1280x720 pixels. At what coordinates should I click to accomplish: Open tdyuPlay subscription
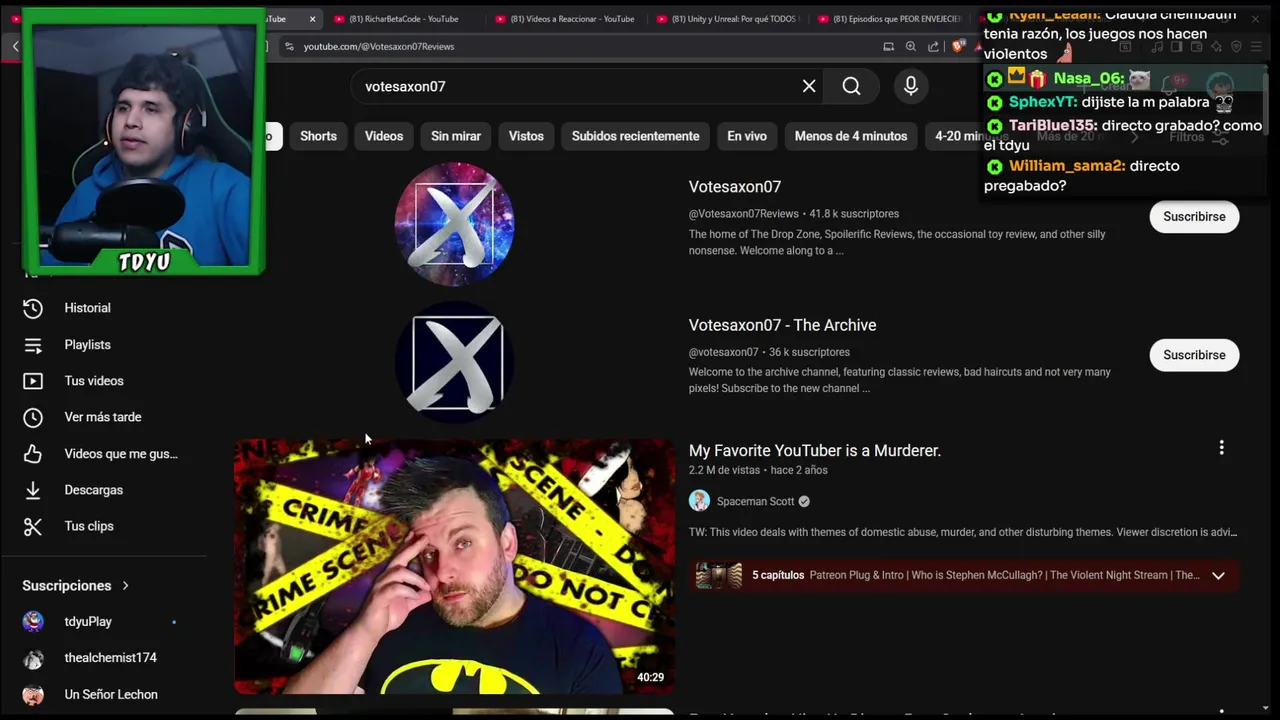pos(88,622)
